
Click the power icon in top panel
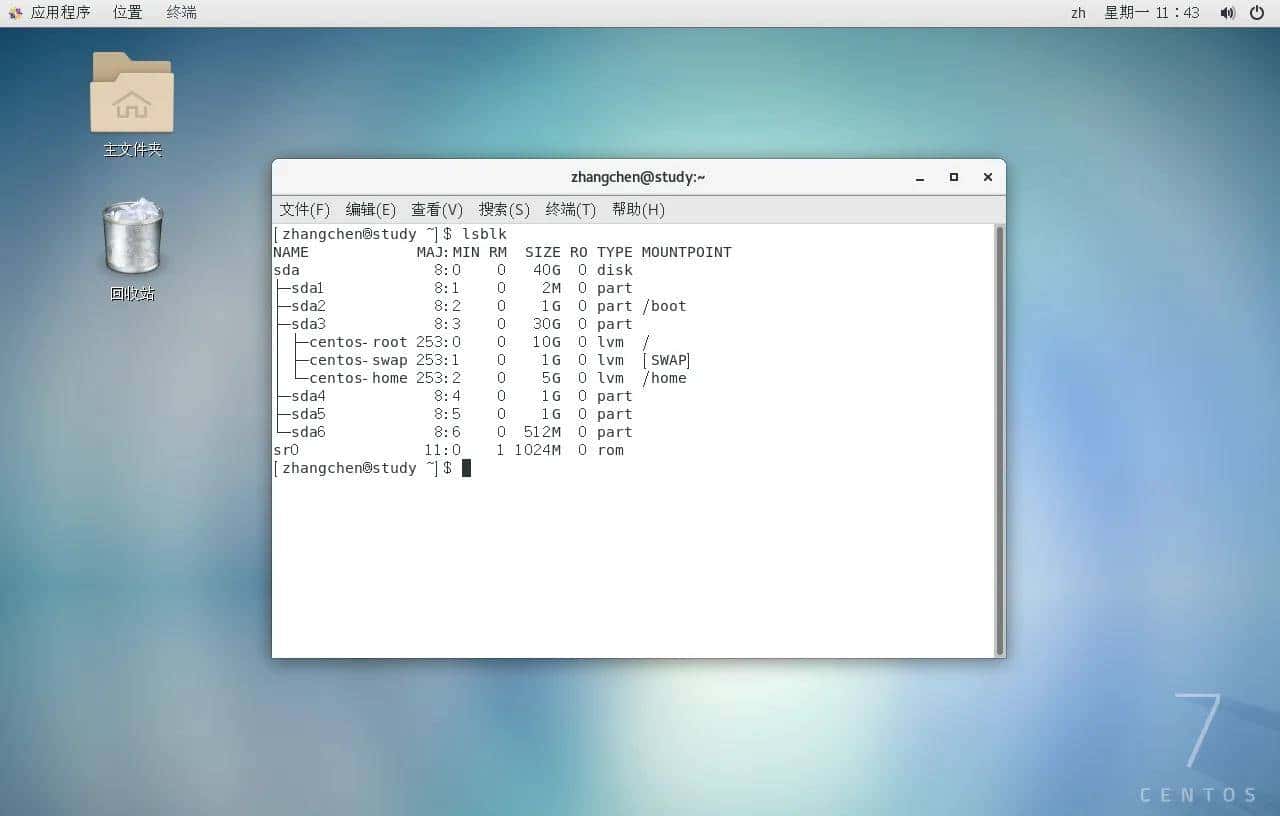(1257, 13)
